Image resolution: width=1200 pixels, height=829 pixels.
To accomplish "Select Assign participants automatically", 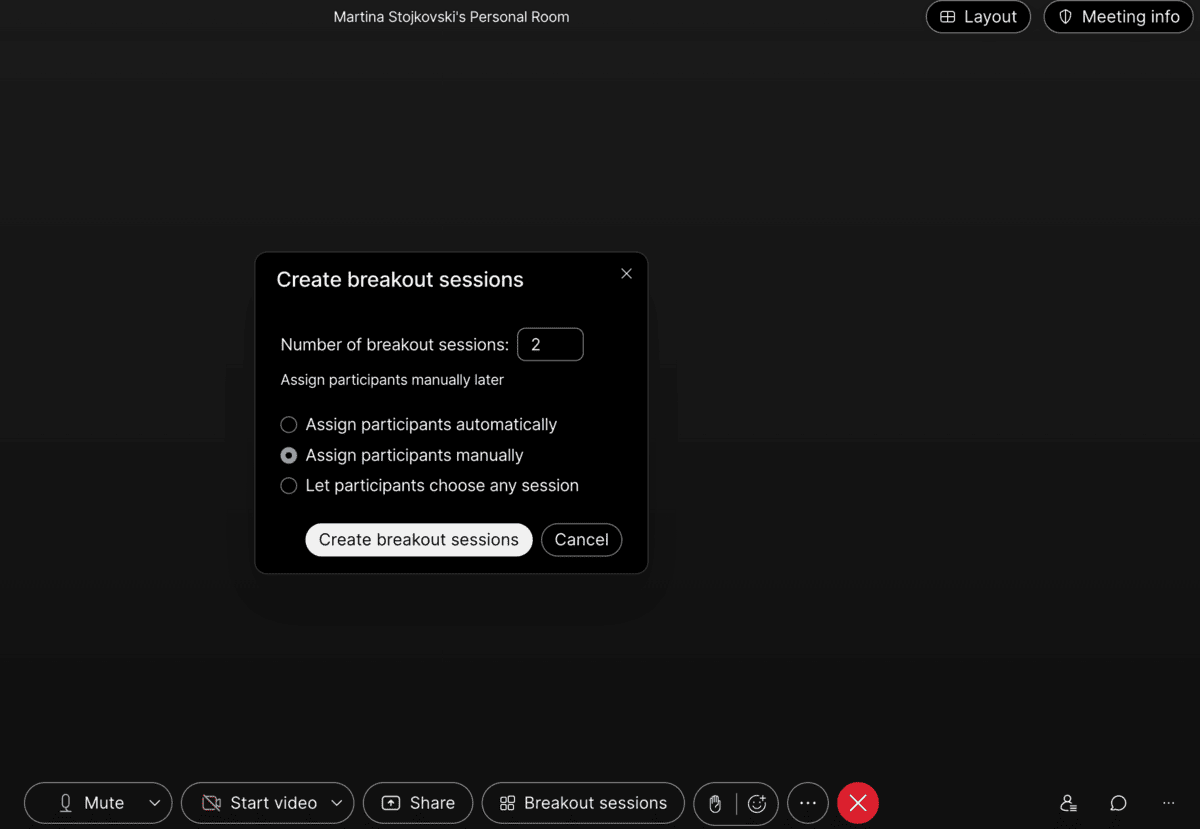I will coord(289,424).
